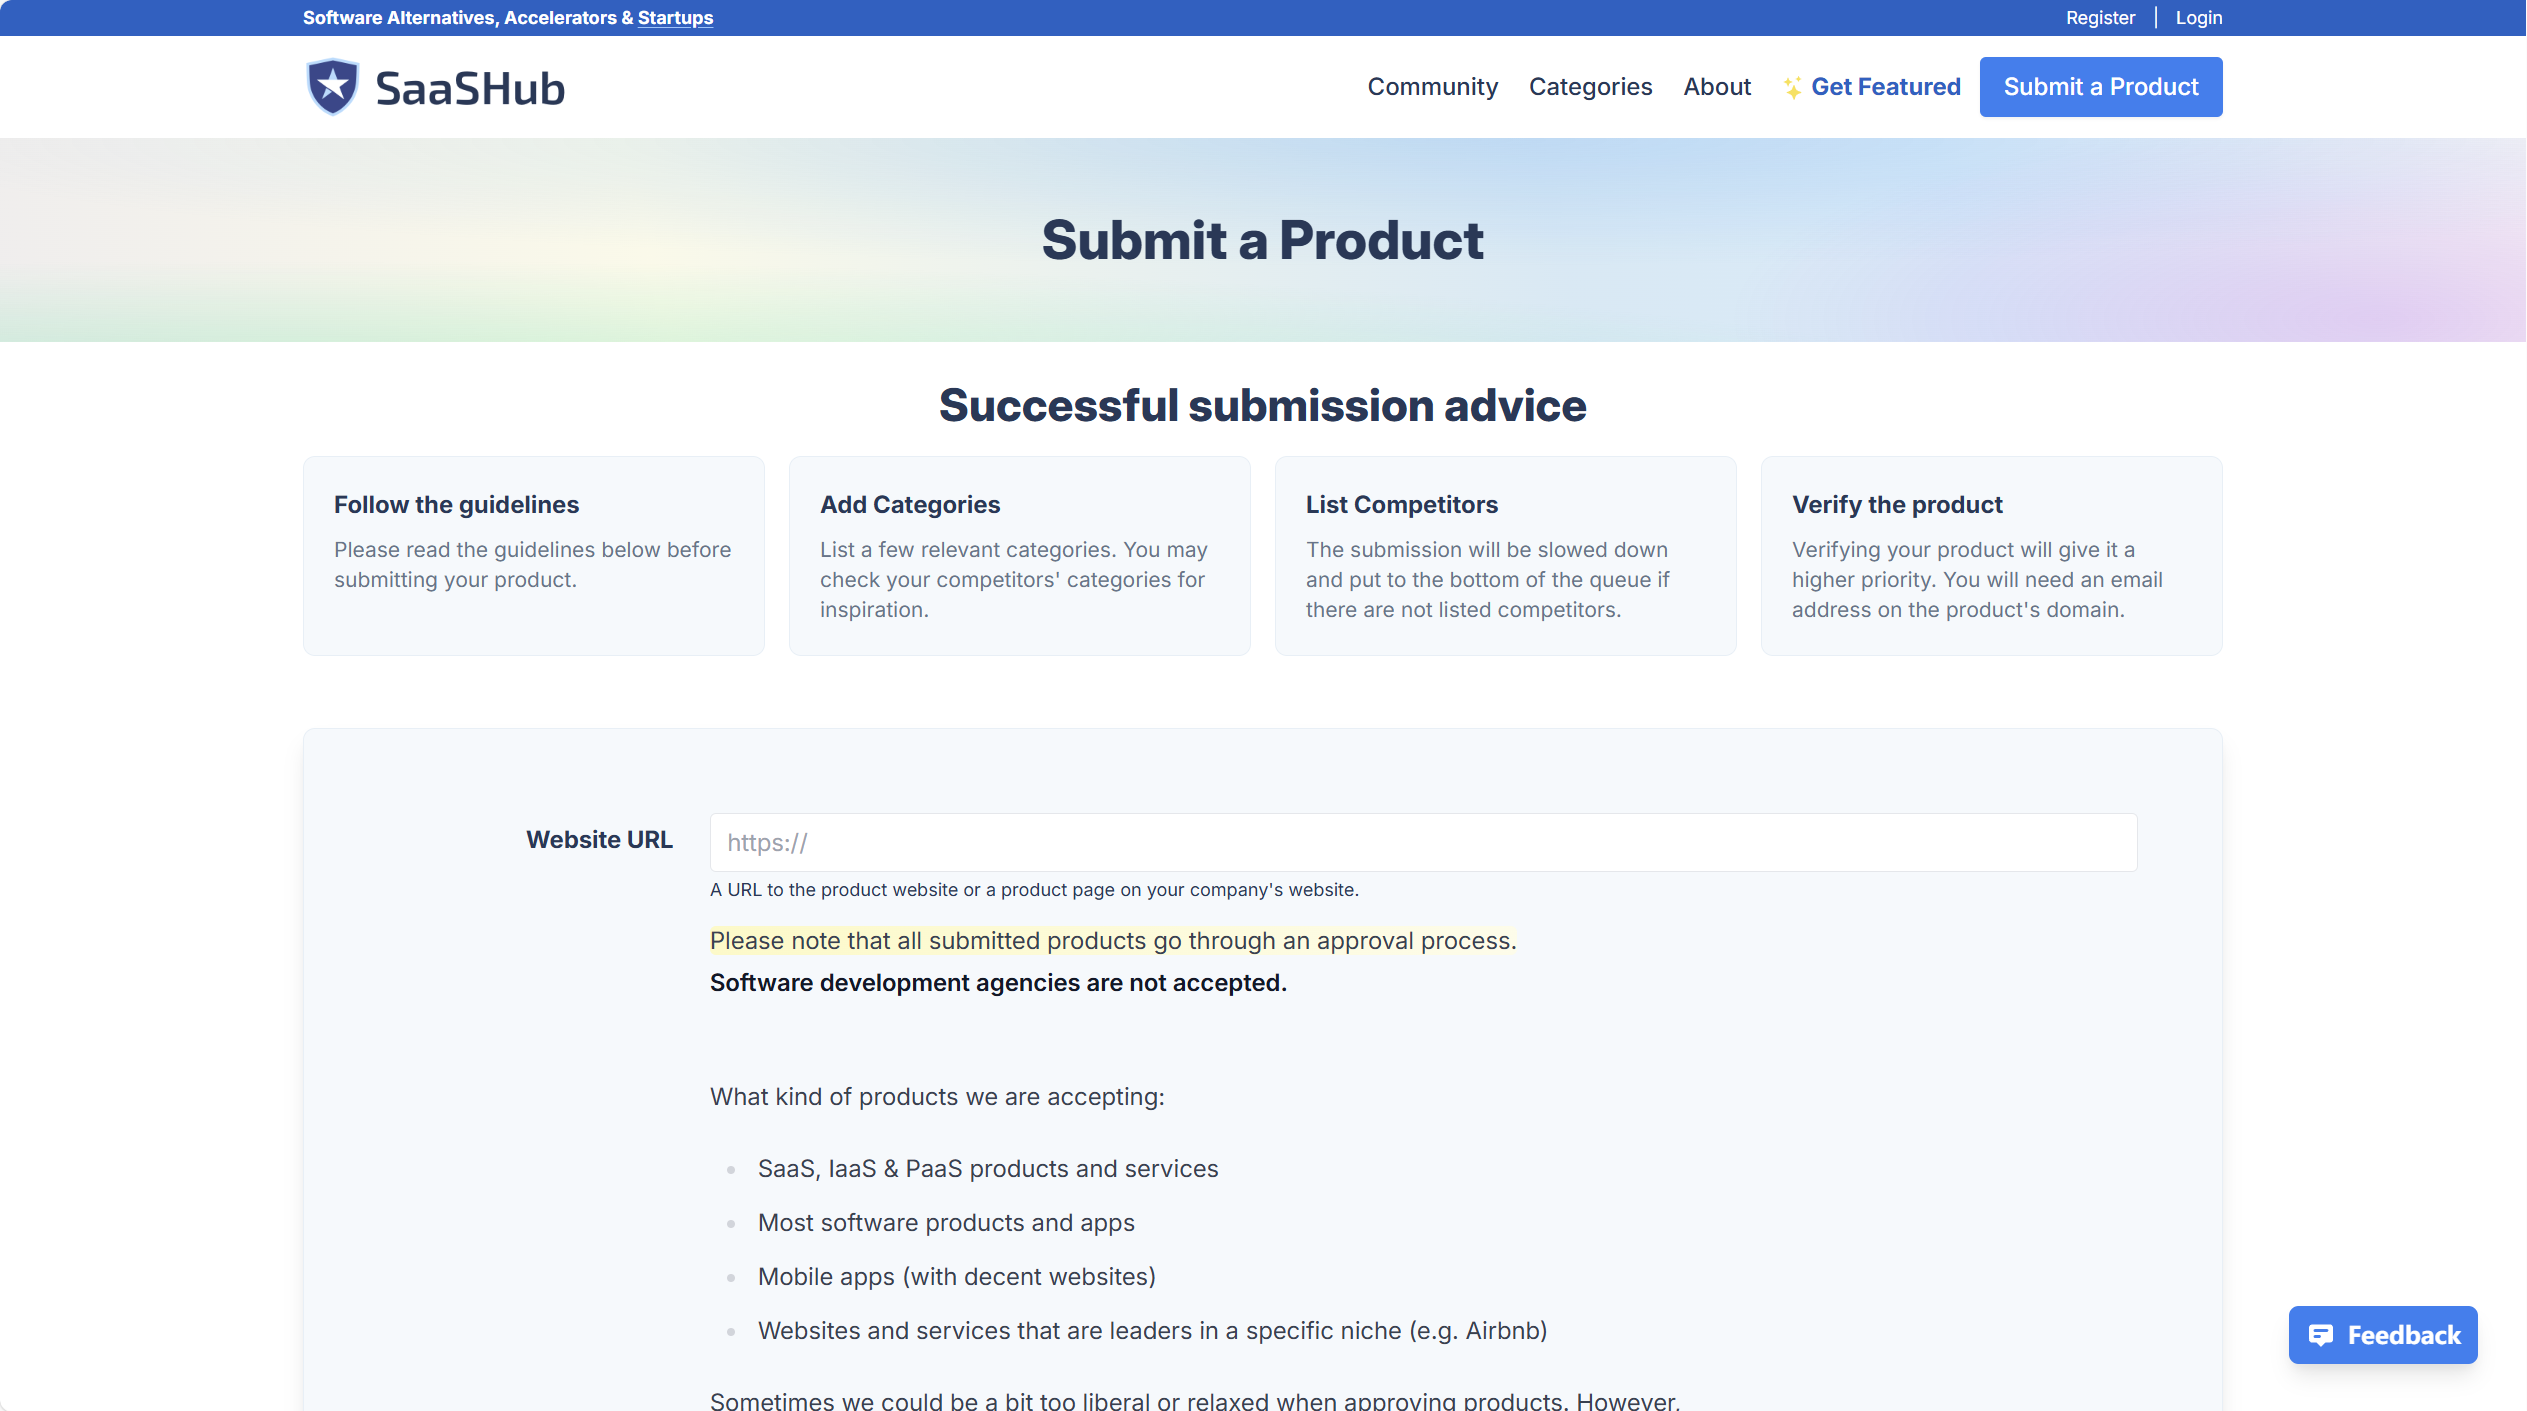Select the Add Categories card heading
The width and height of the screenshot is (2527, 1411).
pos(910,504)
